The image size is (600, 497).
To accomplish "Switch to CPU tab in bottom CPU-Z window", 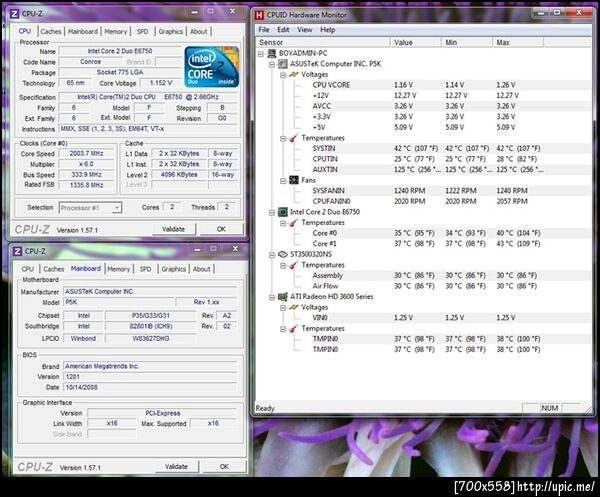I will (x=28, y=269).
